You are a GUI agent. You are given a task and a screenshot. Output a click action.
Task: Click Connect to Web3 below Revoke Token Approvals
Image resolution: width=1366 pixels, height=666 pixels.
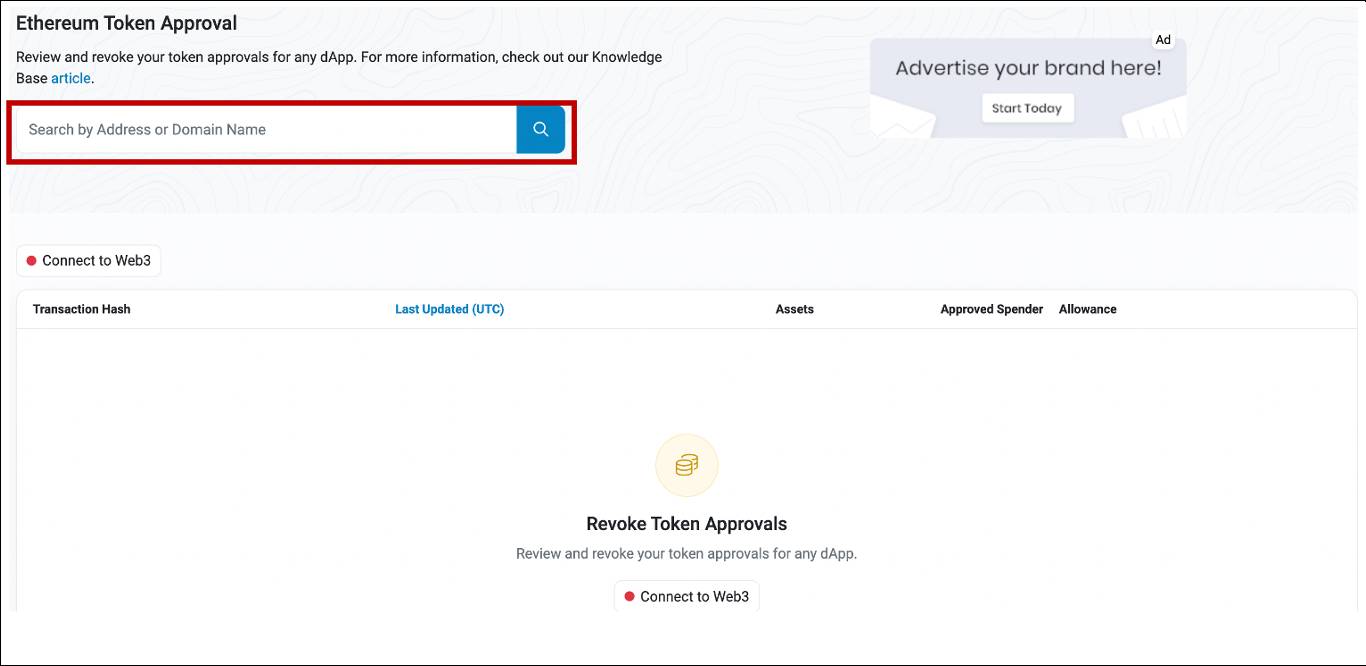[686, 596]
